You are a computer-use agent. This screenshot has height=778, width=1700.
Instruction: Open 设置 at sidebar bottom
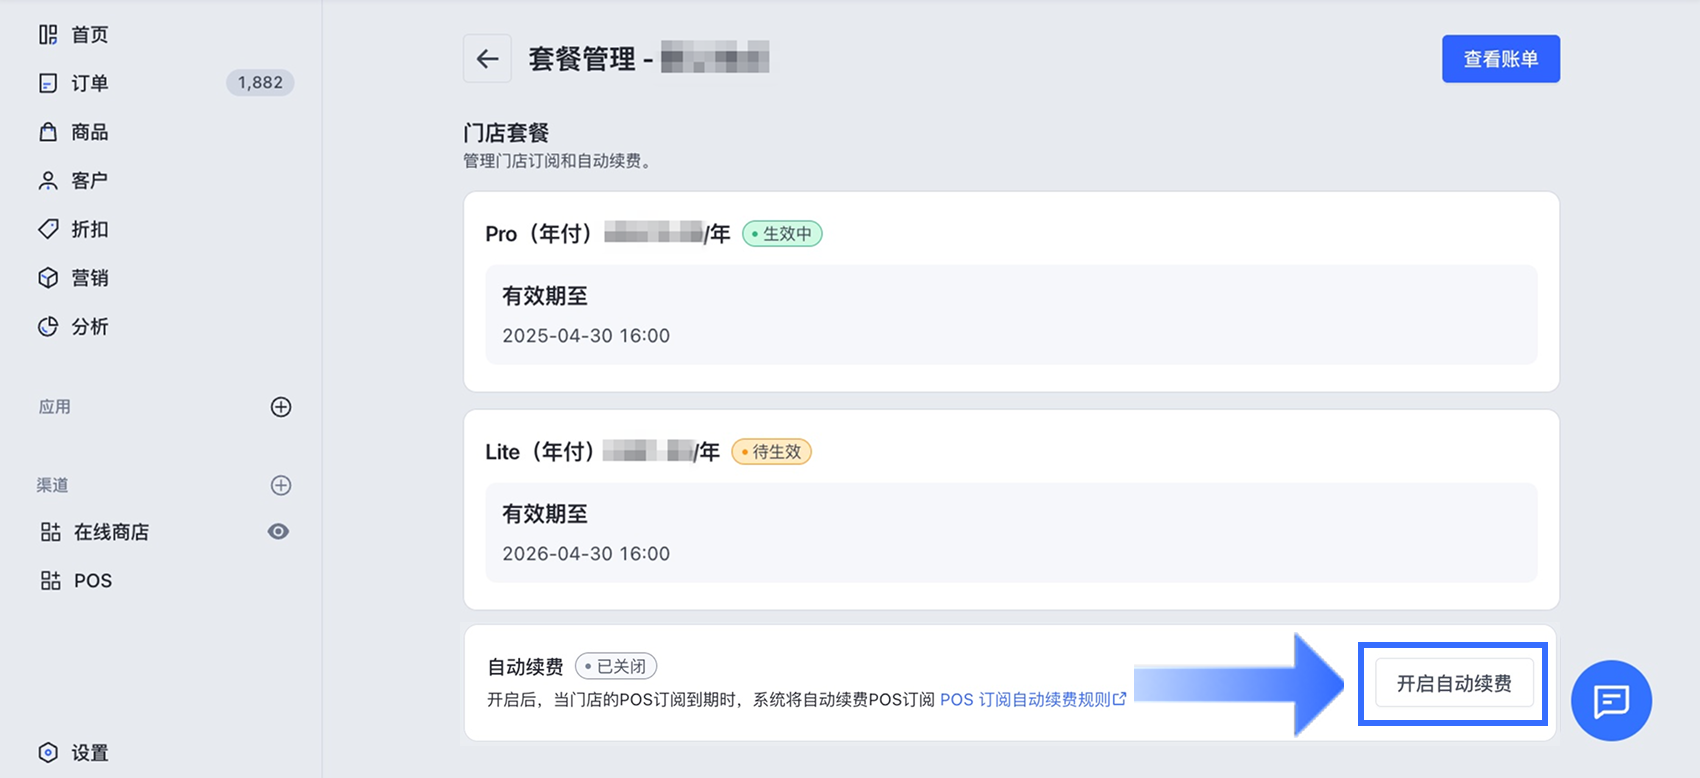(90, 753)
